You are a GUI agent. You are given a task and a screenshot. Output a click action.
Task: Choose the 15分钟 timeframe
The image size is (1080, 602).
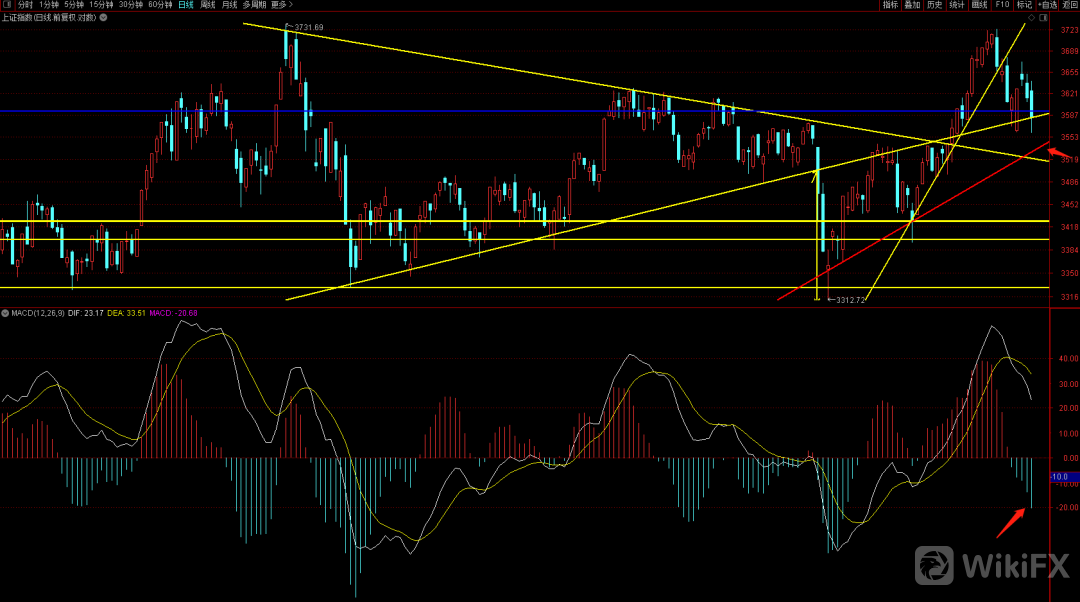coord(101,5)
